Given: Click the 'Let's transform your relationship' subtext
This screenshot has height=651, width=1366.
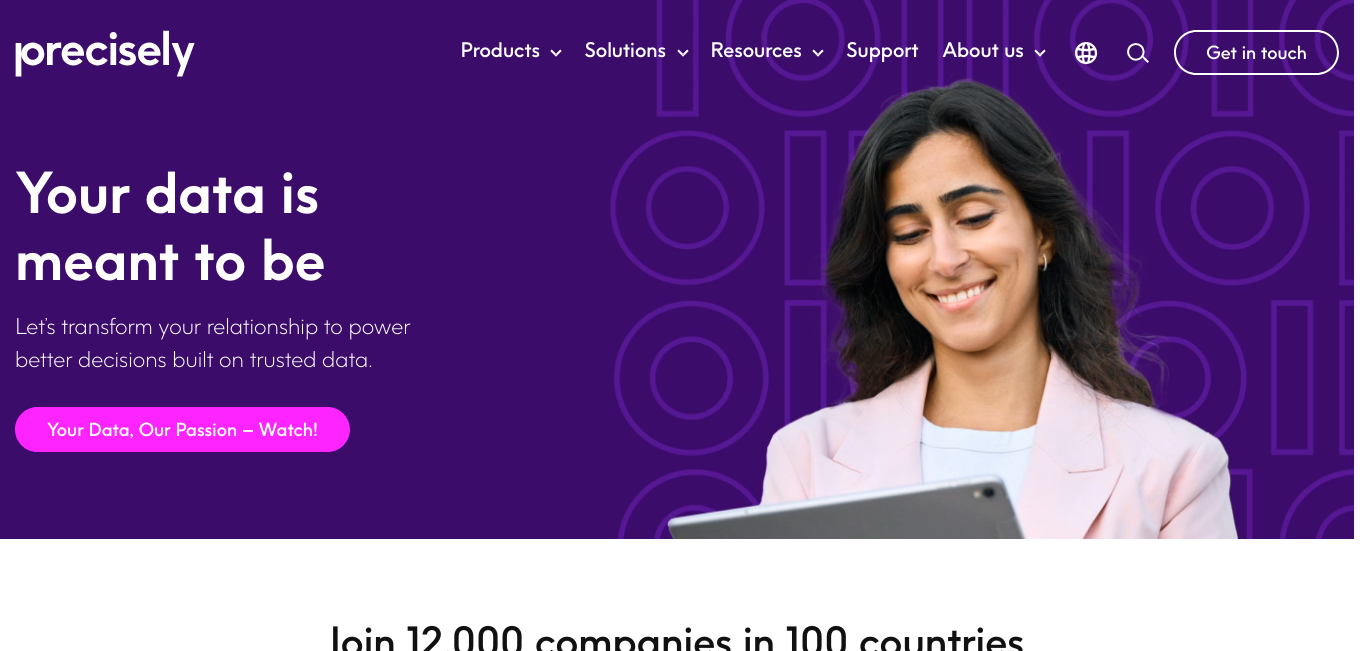Looking at the screenshot, I should coord(213,343).
